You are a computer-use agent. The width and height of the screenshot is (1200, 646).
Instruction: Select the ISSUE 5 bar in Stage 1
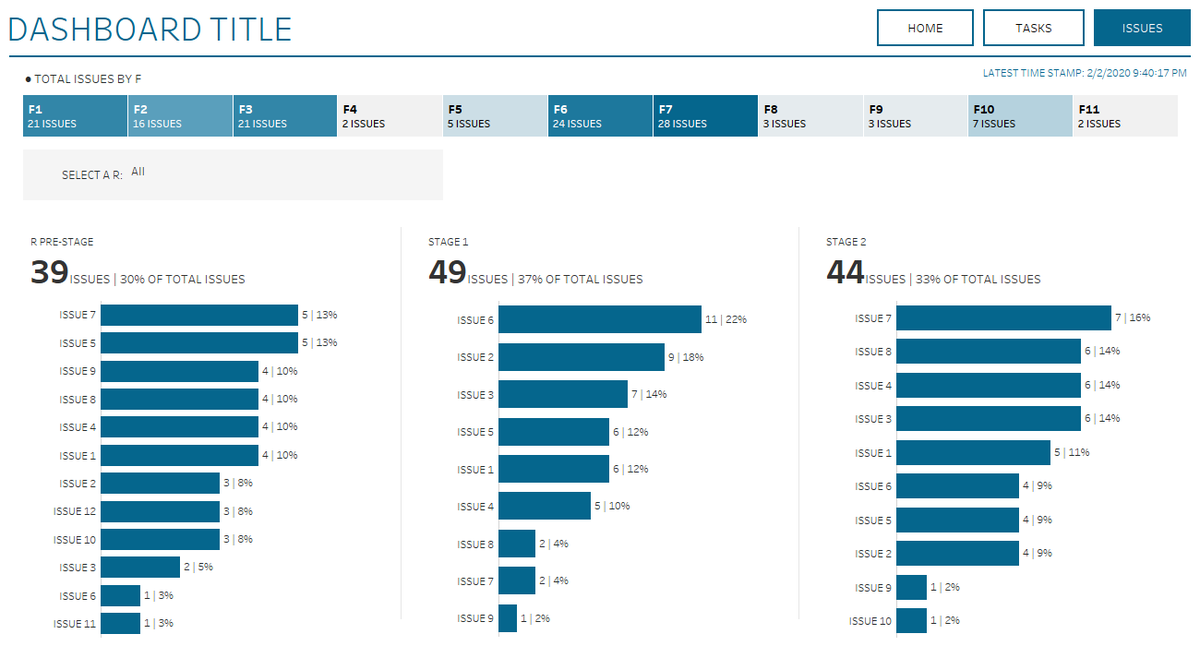tap(554, 432)
